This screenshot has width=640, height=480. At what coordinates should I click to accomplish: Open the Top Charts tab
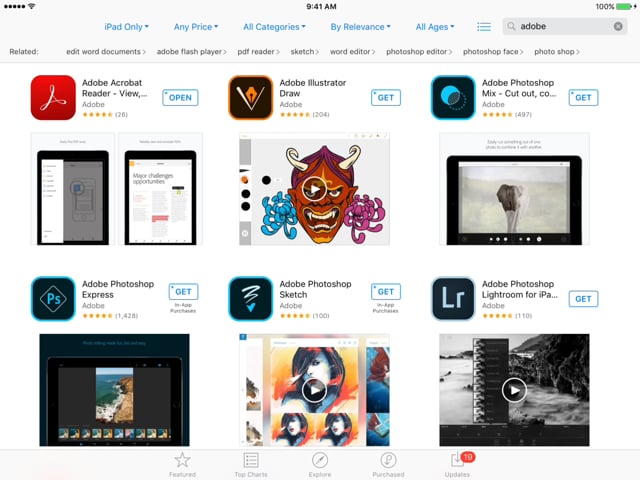251,465
